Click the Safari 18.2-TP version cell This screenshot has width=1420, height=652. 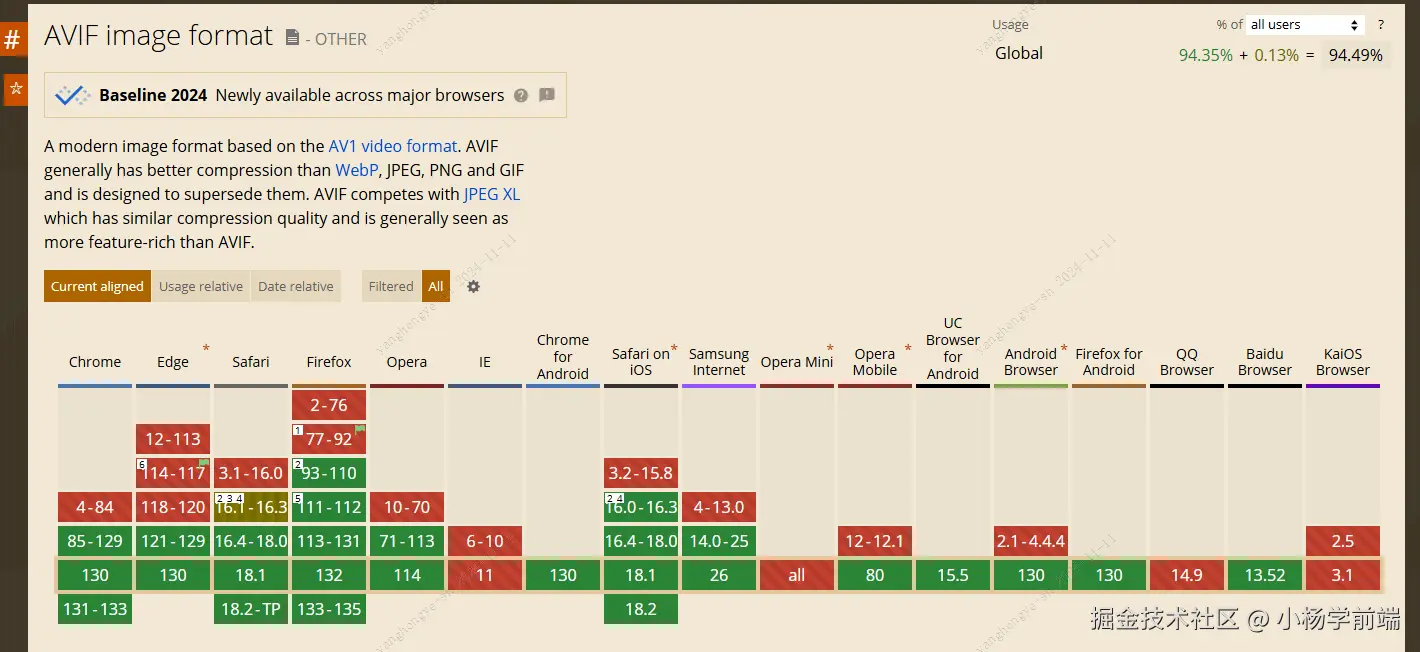coord(251,609)
